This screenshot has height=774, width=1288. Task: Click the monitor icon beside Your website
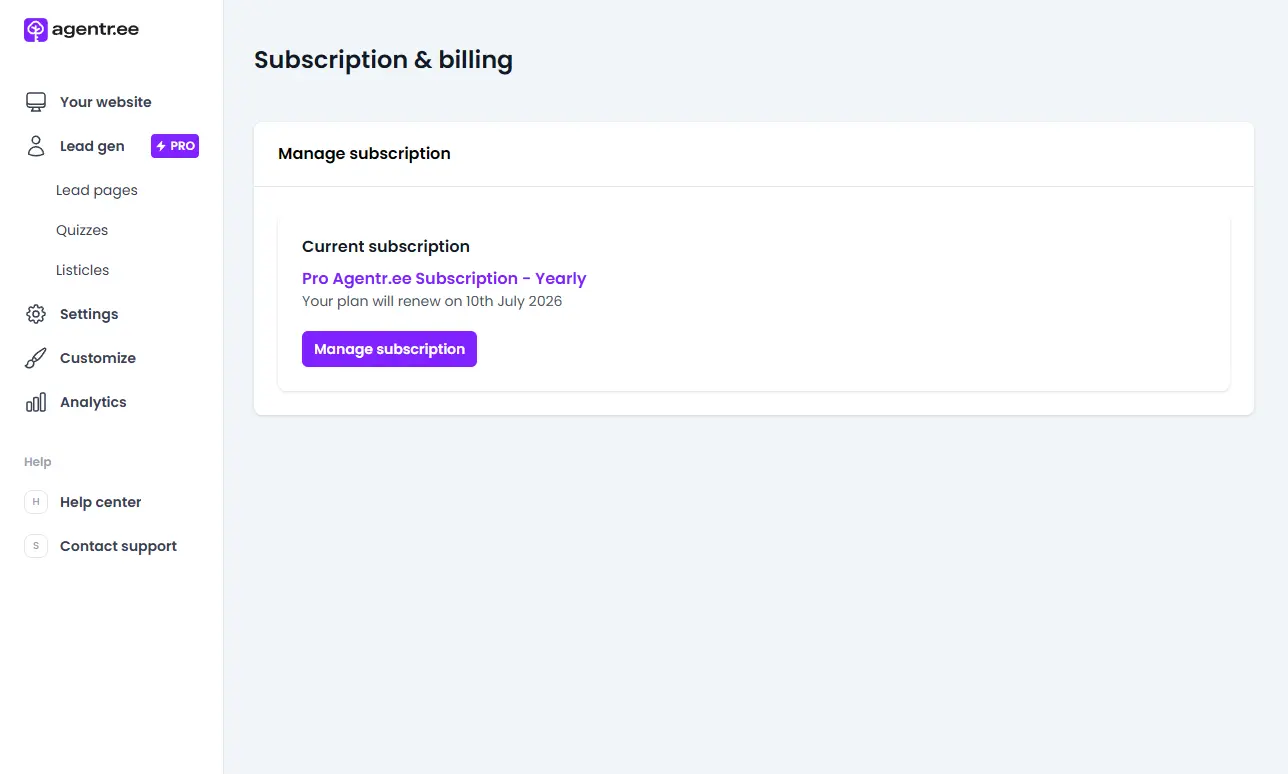pyautogui.click(x=36, y=102)
